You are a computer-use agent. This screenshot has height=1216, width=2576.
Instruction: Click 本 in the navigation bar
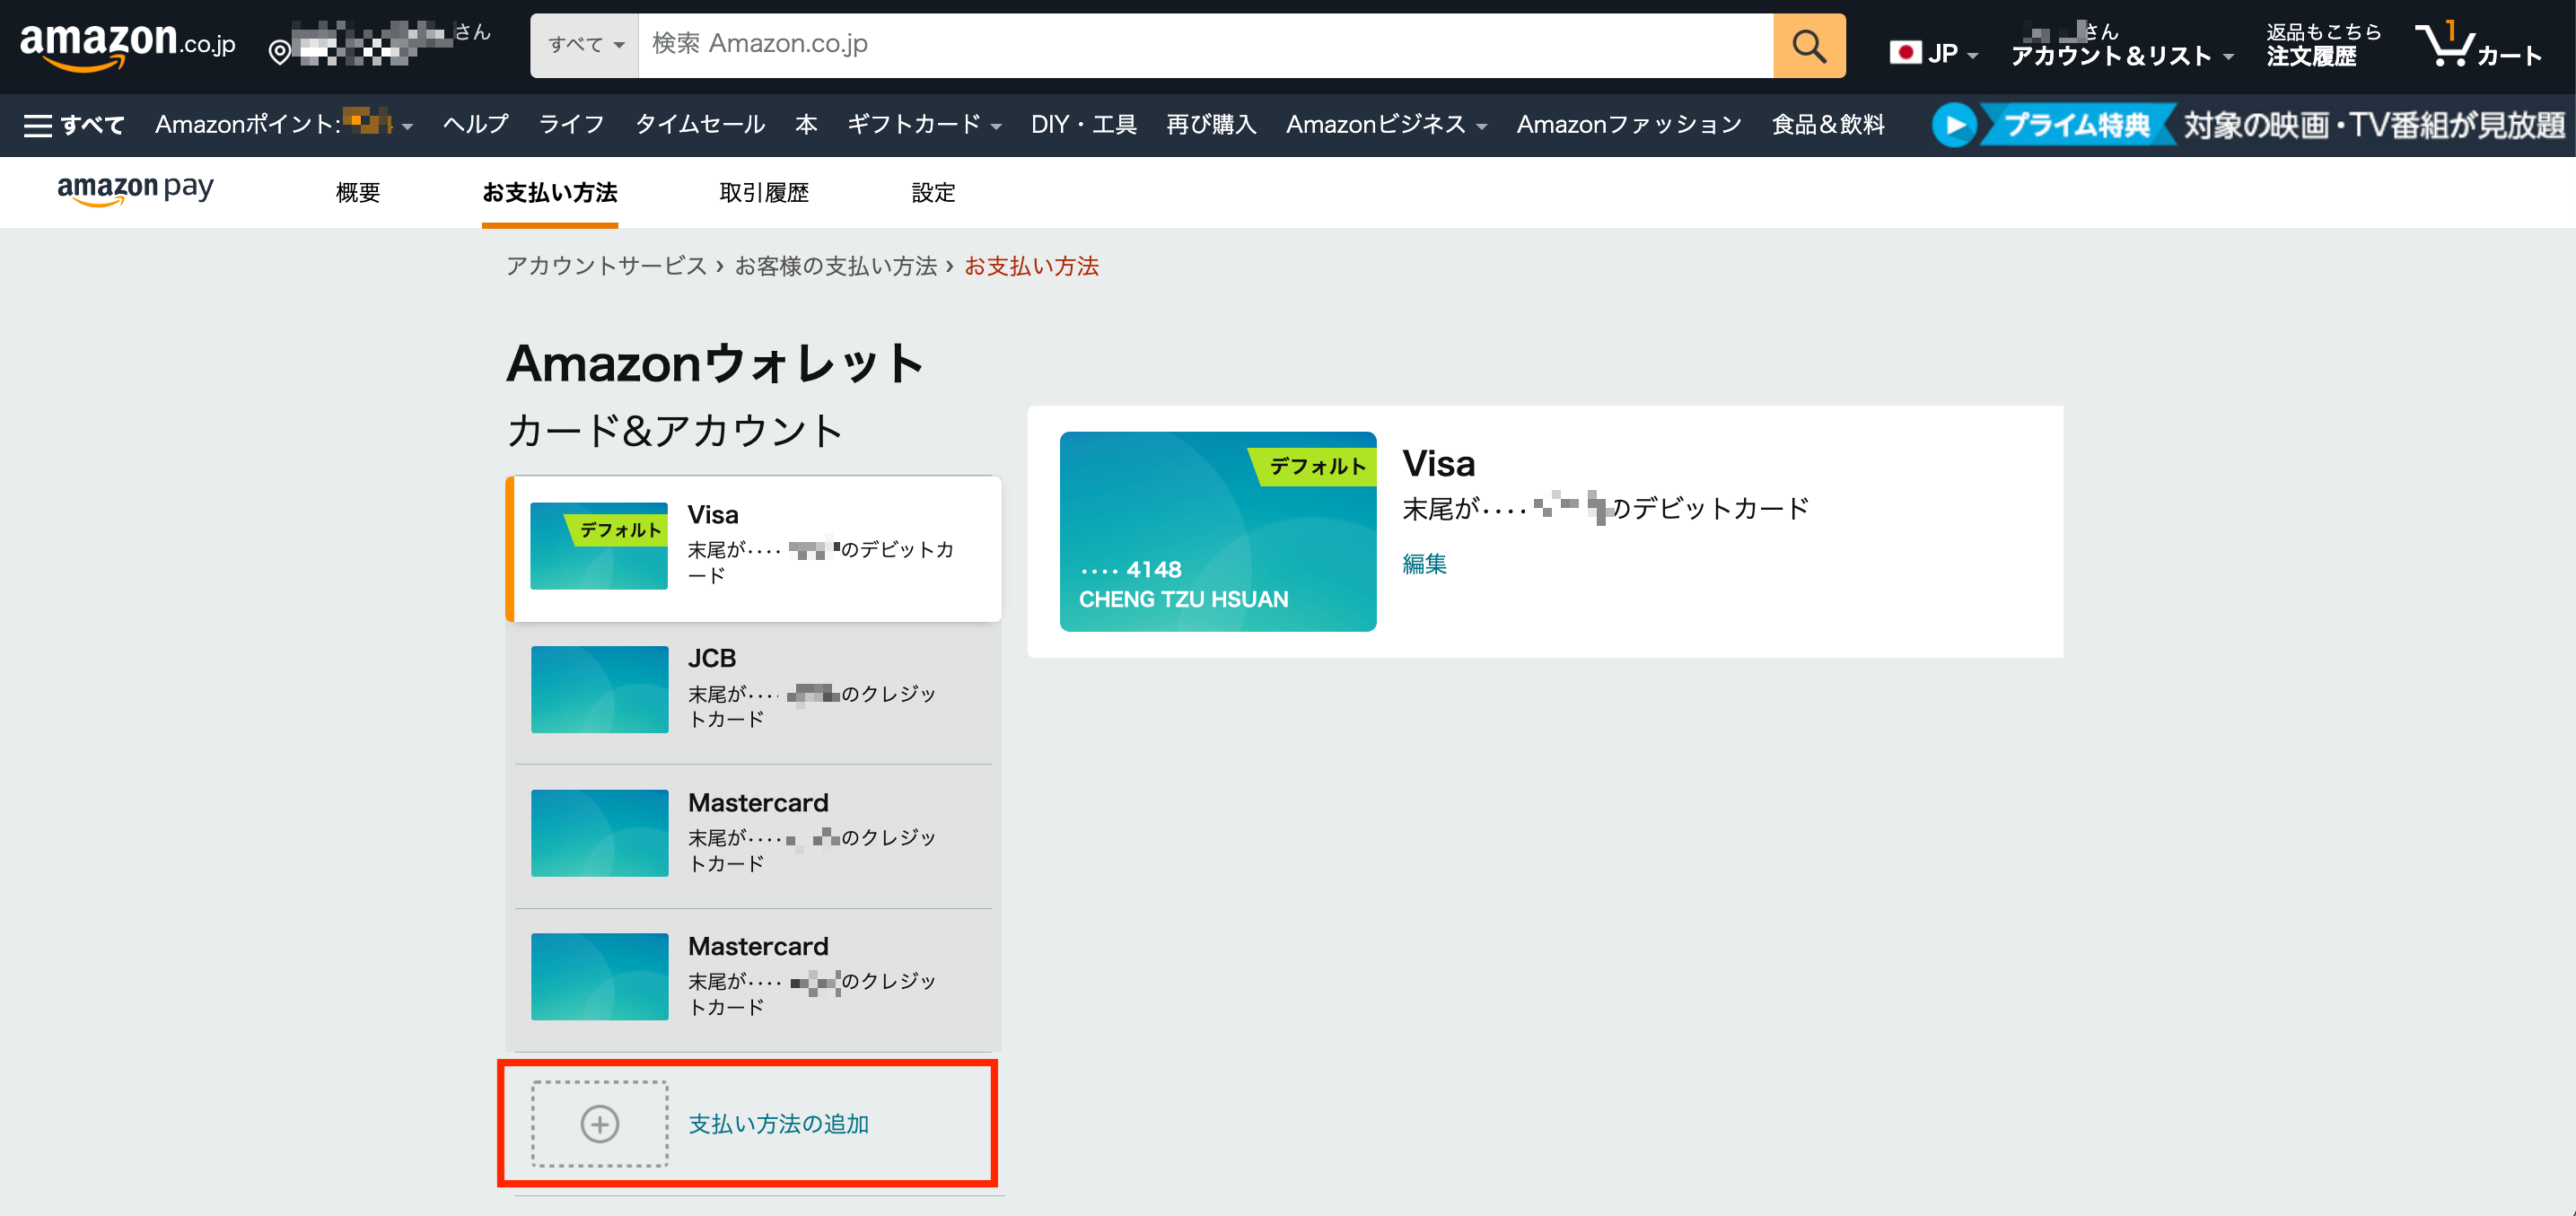[x=806, y=124]
